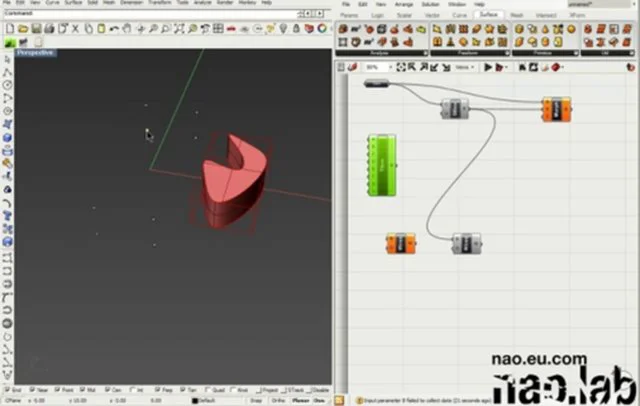Viewport: 640px width, 406px height.
Task: Expand the Primitive panel arrow
Action: pyautogui.click(x=576, y=53)
